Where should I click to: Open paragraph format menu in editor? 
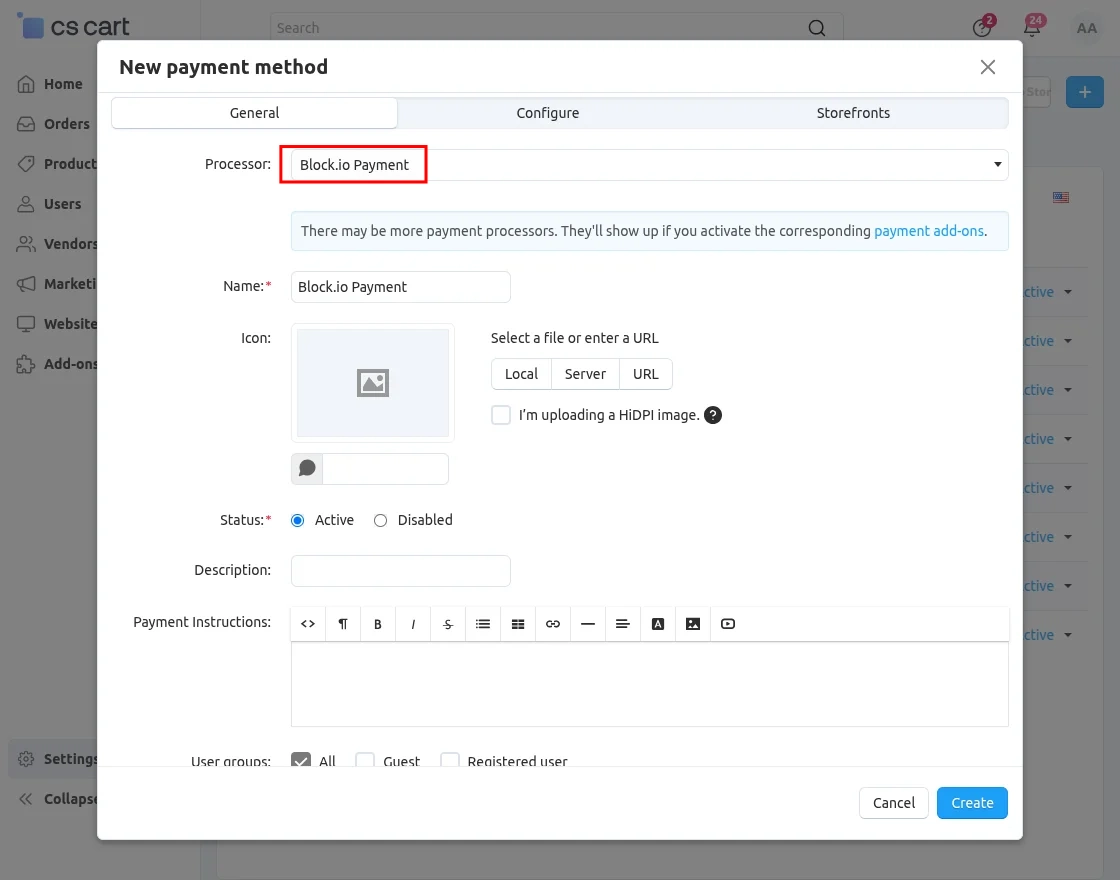343,624
